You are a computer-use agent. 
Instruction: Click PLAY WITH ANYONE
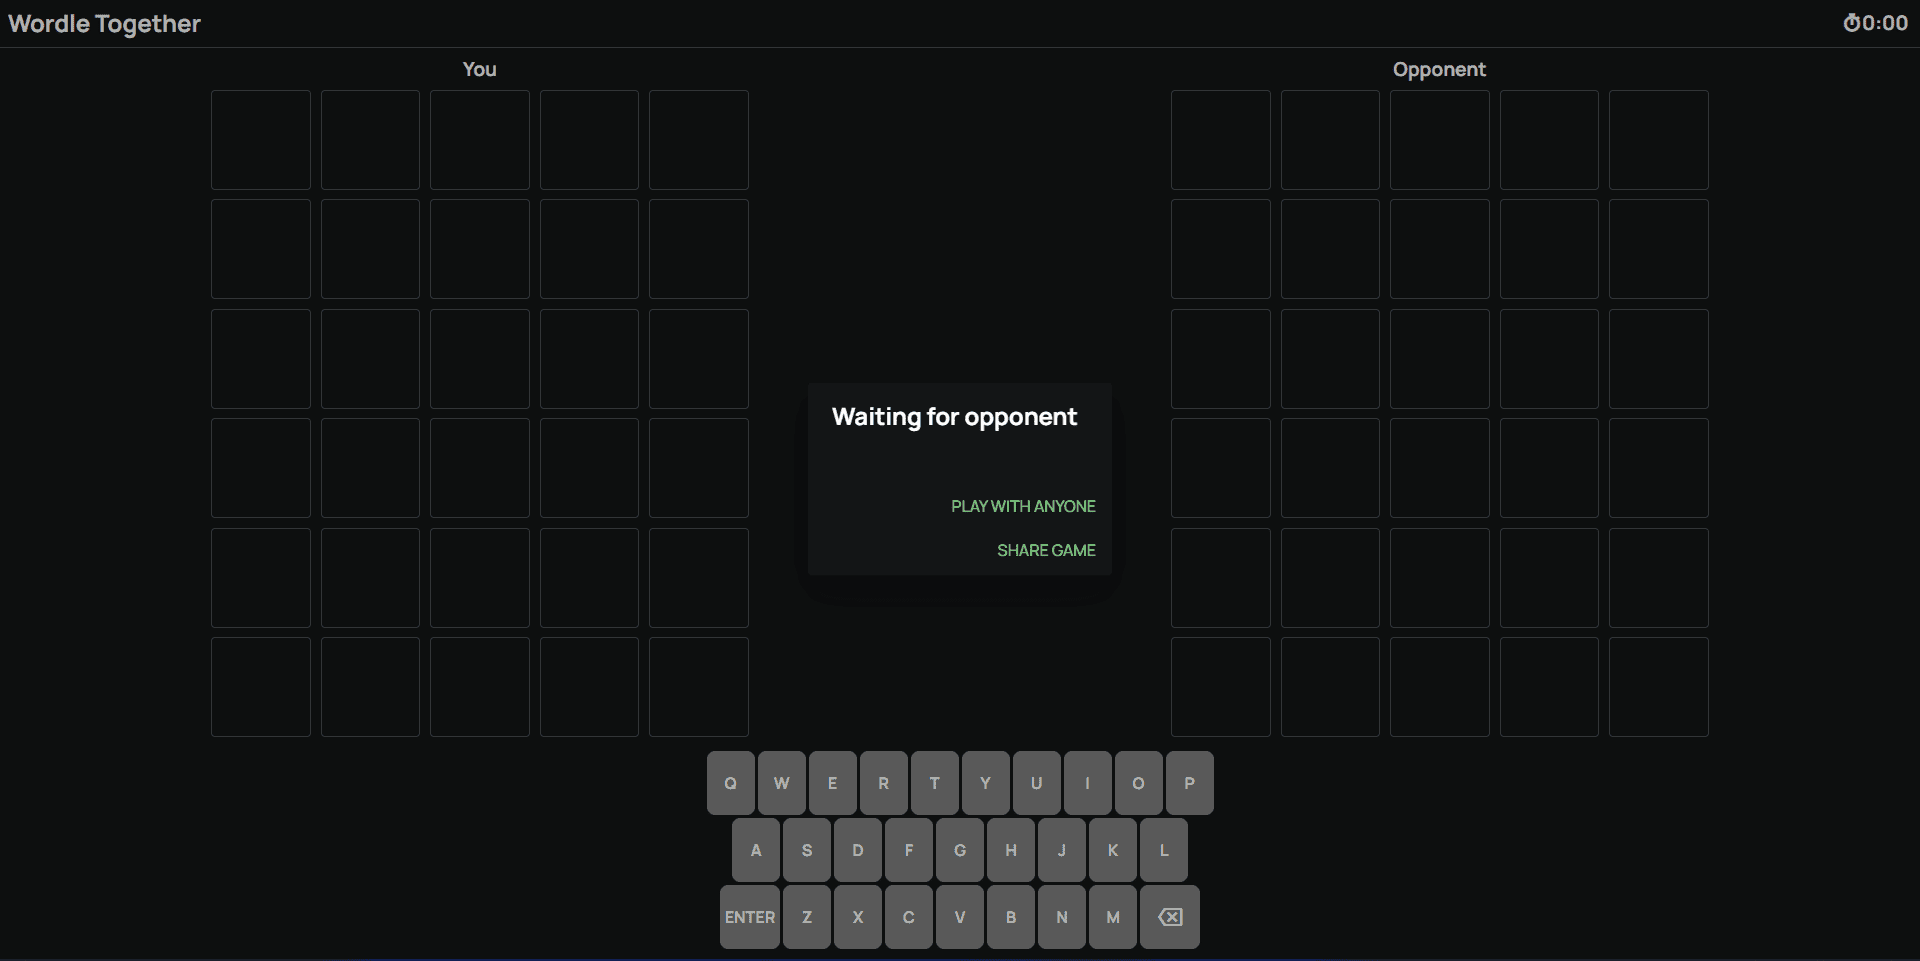[1022, 506]
